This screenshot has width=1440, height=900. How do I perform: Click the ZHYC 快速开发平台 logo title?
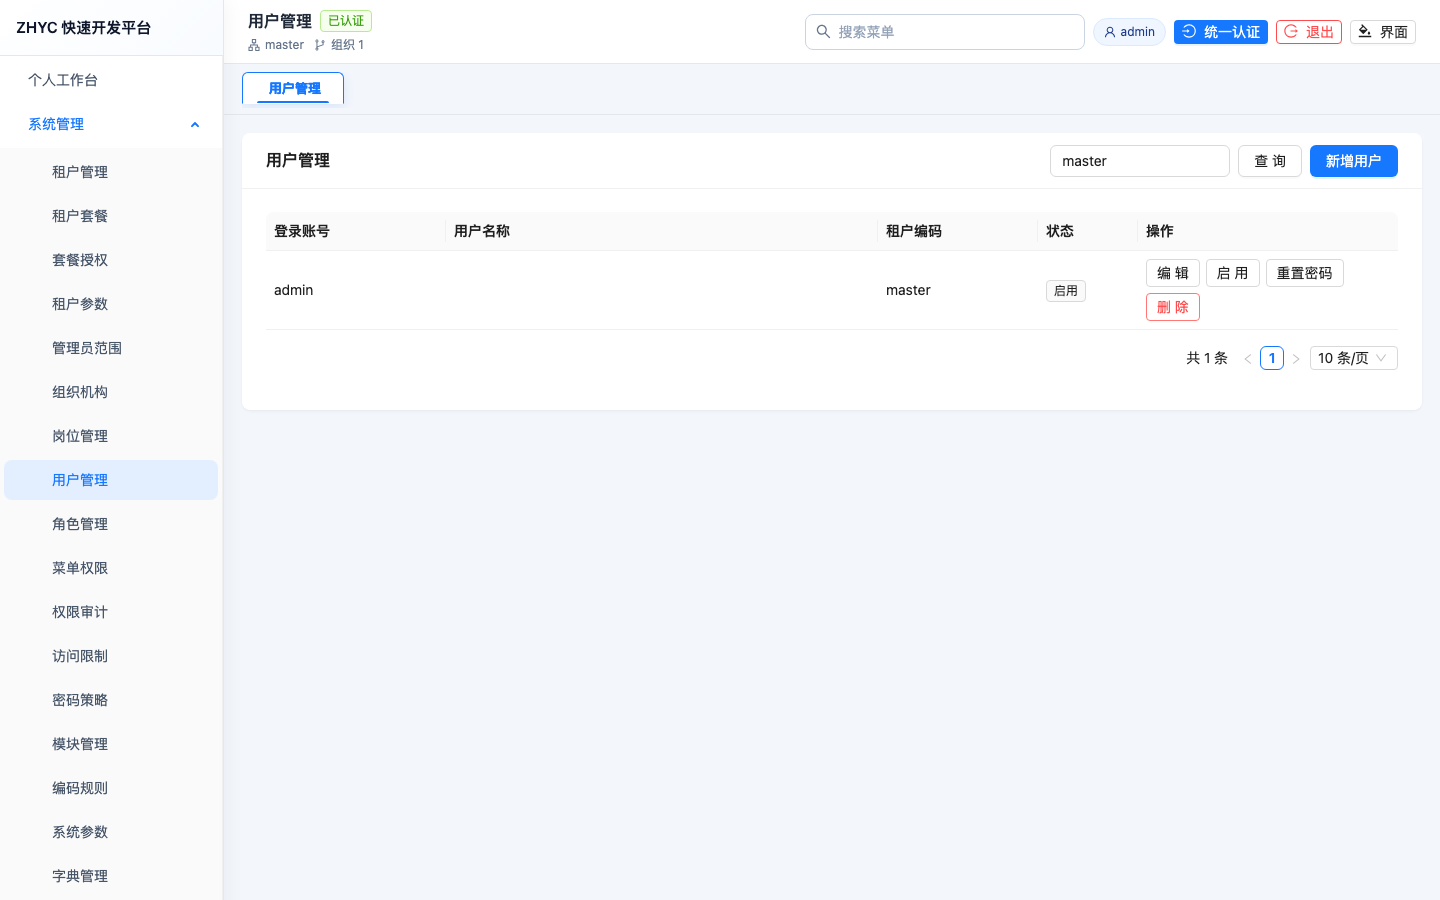click(x=84, y=28)
